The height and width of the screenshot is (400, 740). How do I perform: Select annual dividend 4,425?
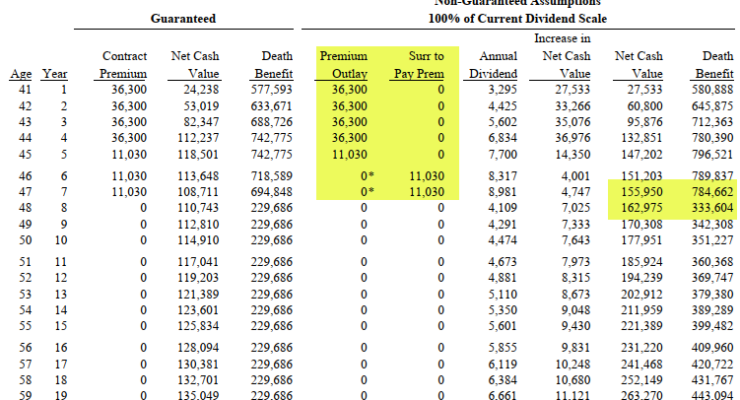[x=503, y=106]
